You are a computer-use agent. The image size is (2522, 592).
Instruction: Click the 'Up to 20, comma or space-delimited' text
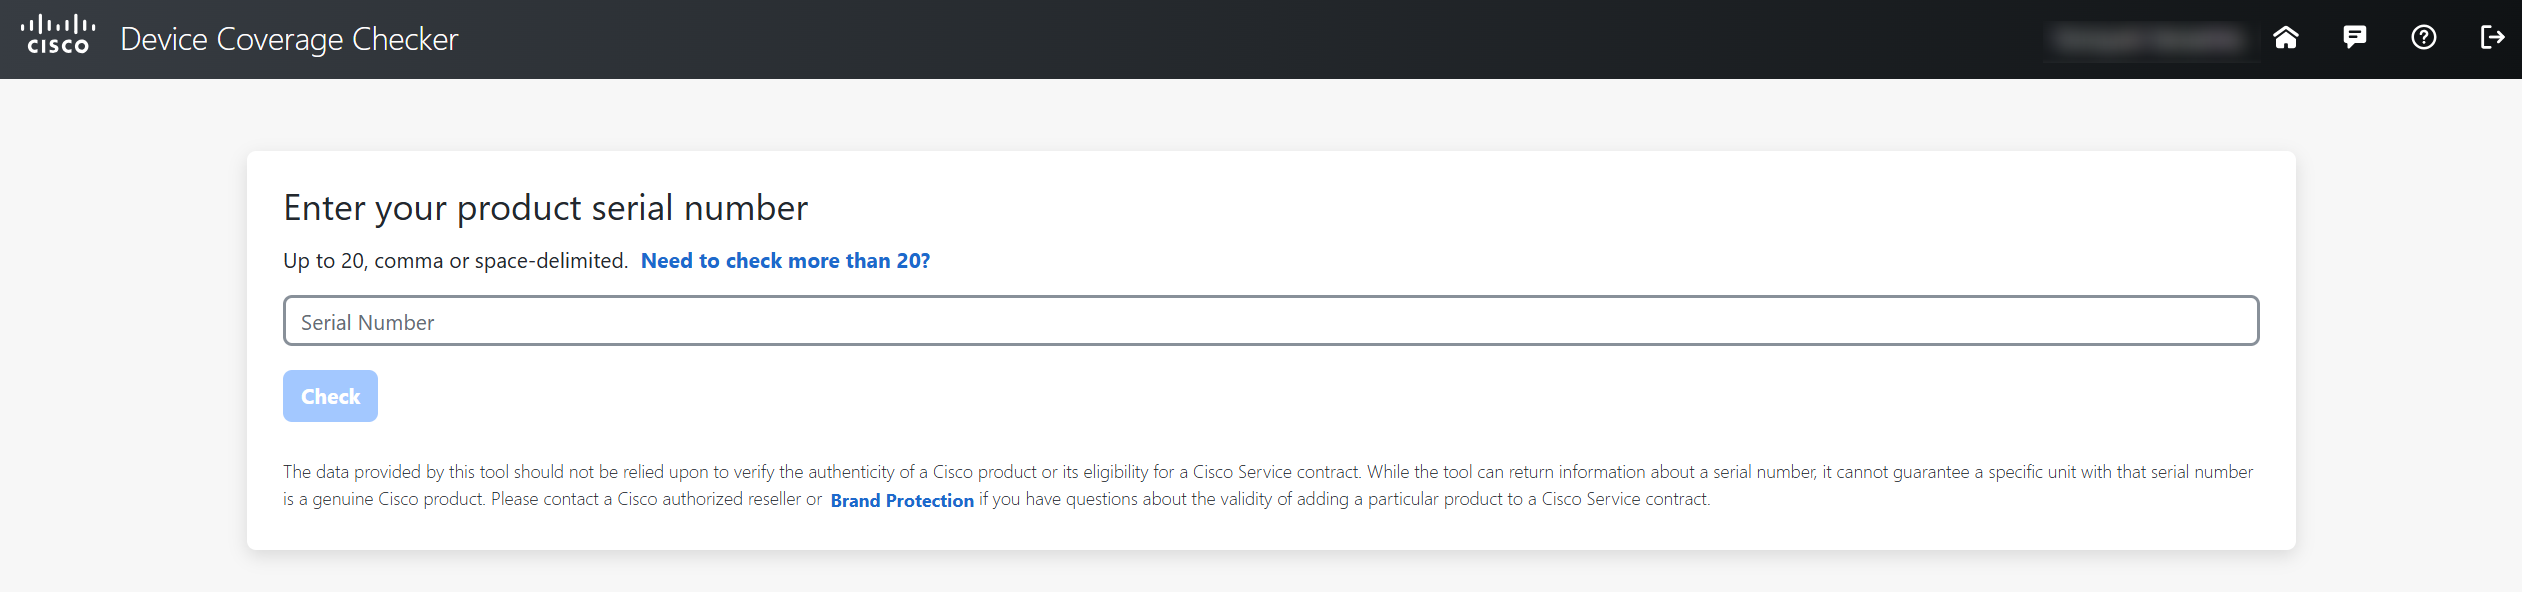tap(455, 261)
